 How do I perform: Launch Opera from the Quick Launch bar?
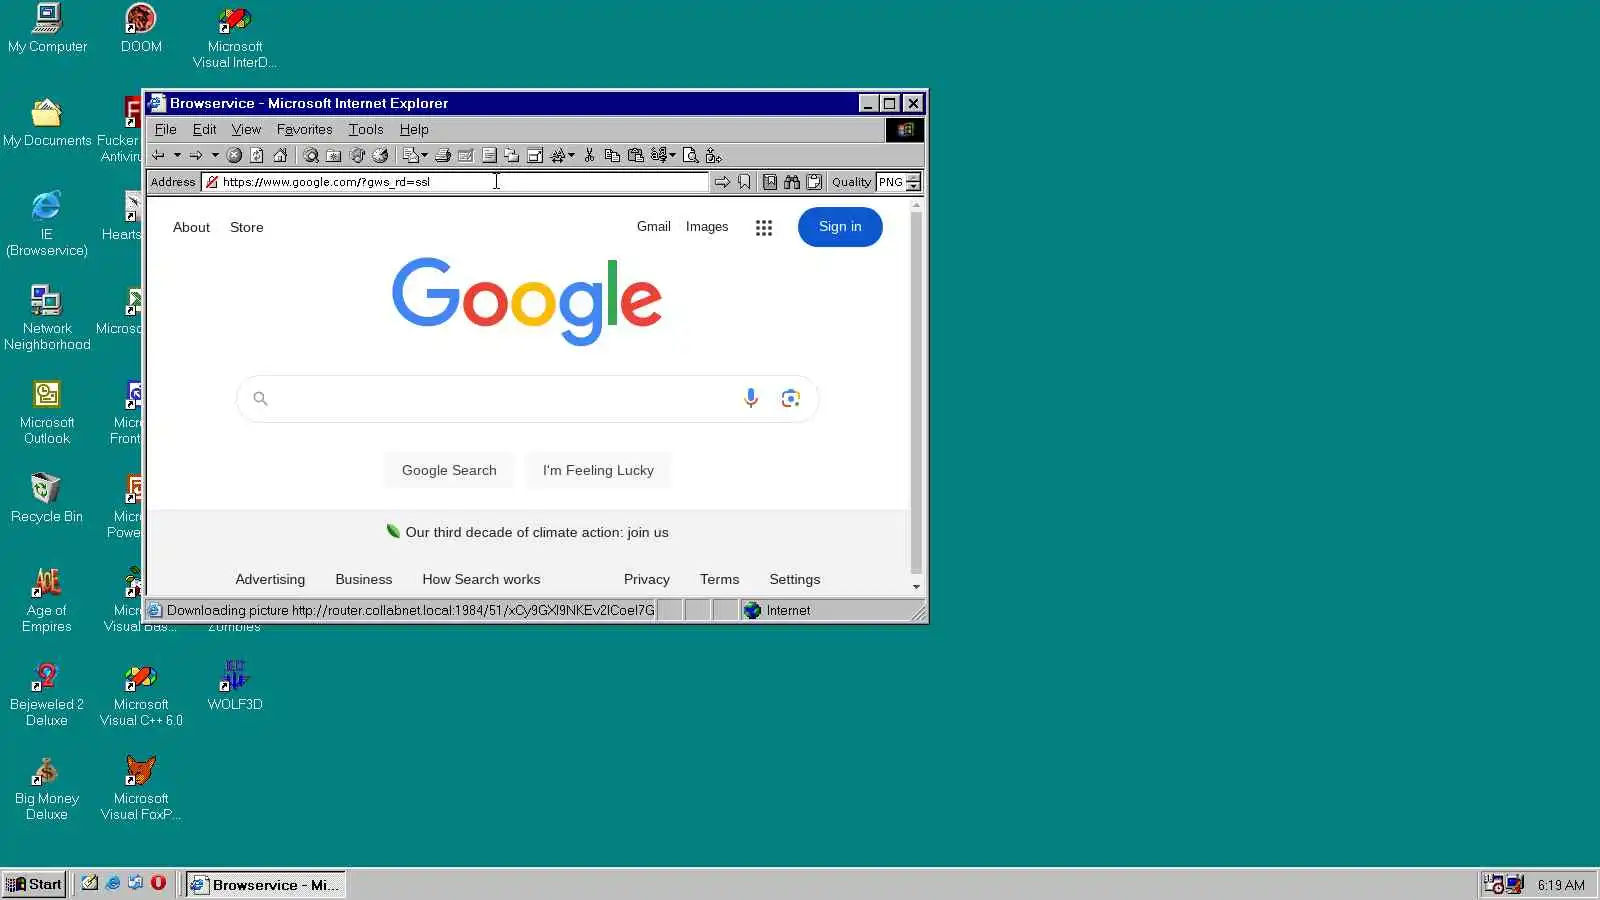point(158,883)
